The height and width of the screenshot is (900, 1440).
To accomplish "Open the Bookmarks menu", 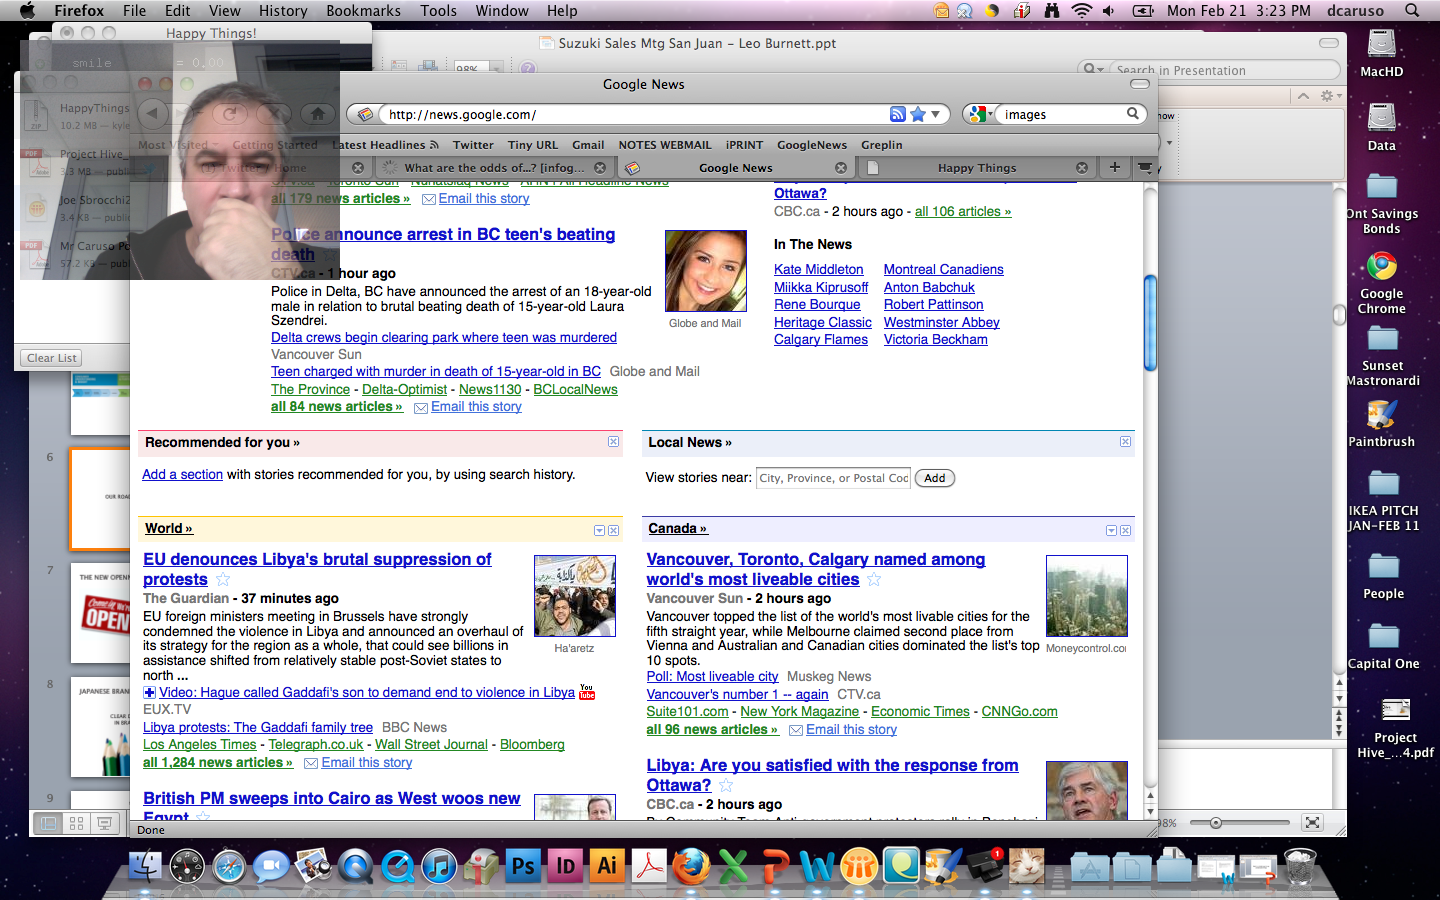I will click(363, 10).
